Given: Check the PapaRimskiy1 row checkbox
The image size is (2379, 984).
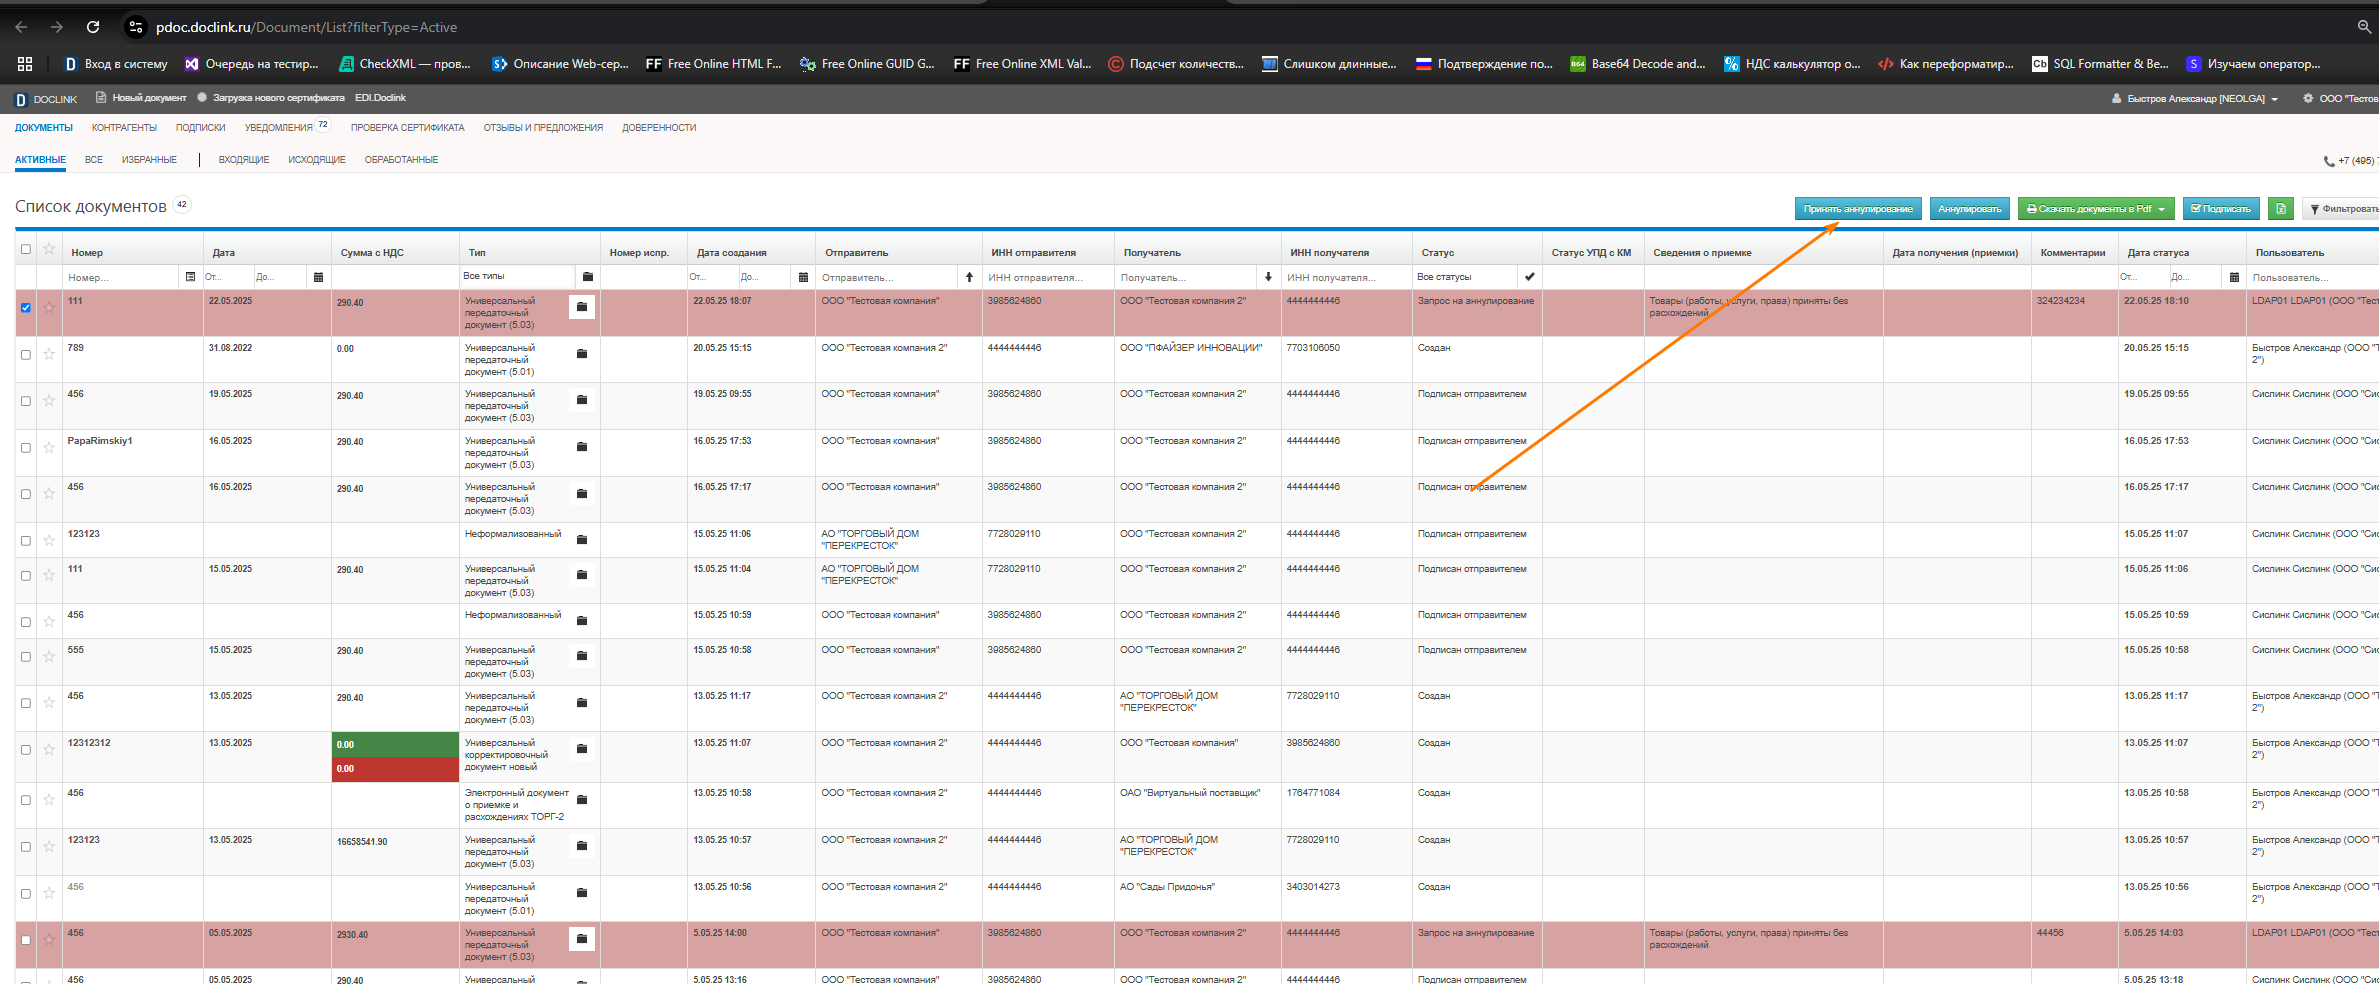Looking at the screenshot, I should 26,447.
